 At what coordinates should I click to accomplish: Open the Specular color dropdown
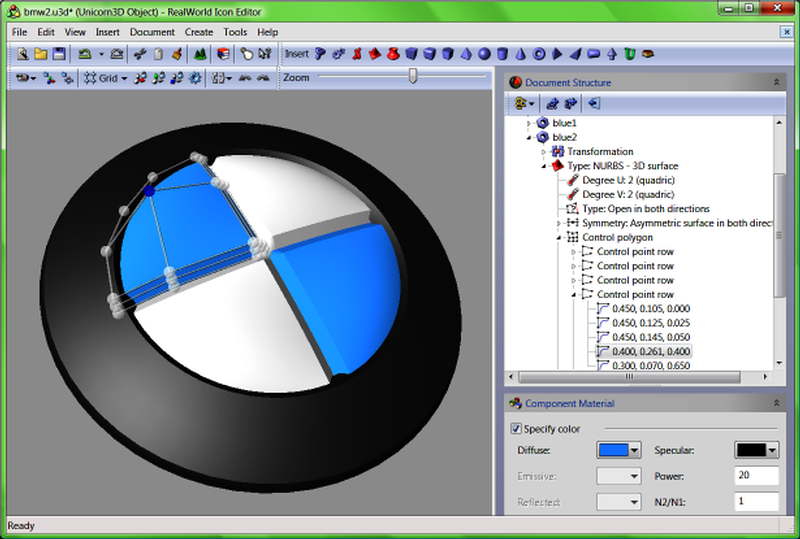772,450
